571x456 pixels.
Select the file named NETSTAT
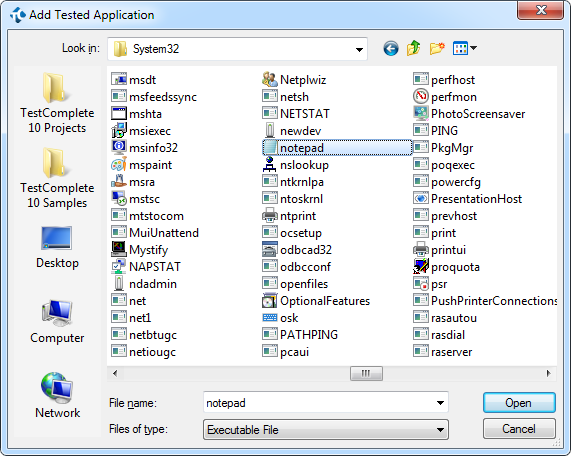pos(296,114)
